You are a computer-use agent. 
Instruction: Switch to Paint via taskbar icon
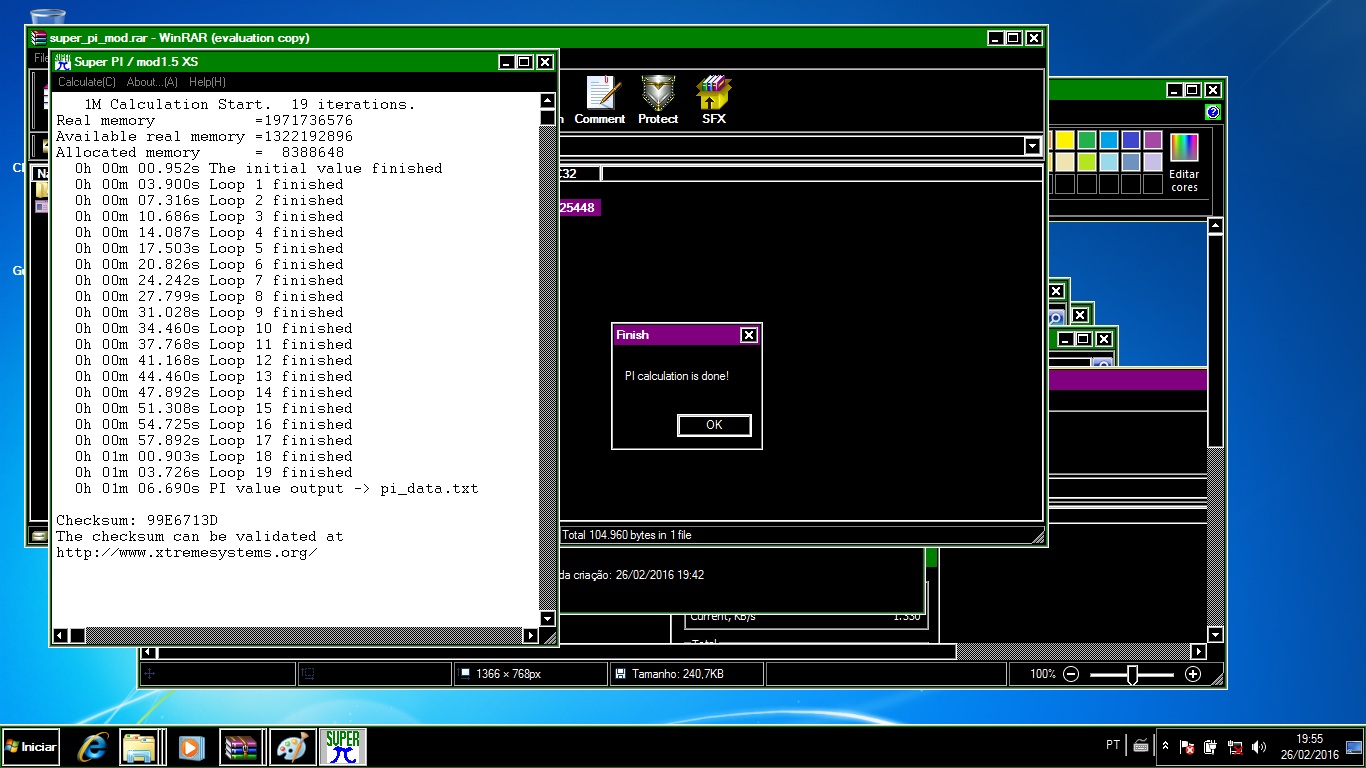click(292, 747)
